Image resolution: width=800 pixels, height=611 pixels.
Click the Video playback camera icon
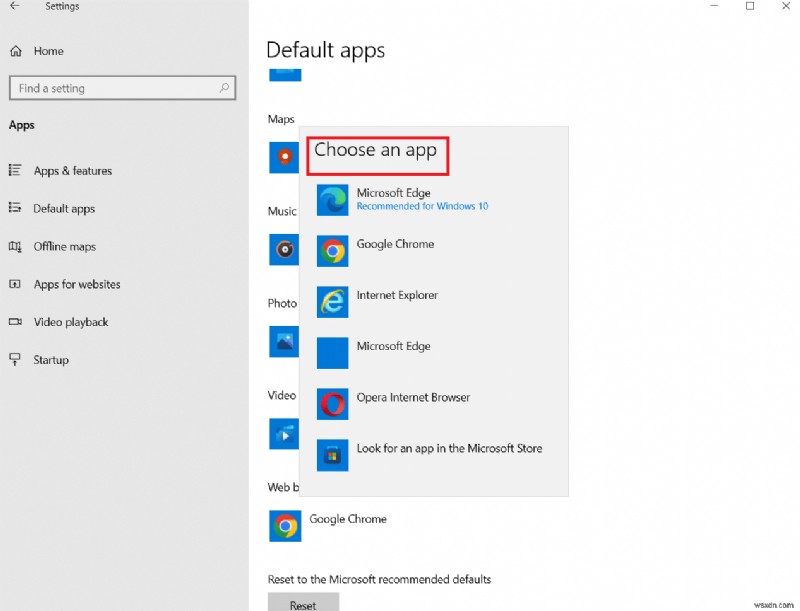tap(15, 322)
